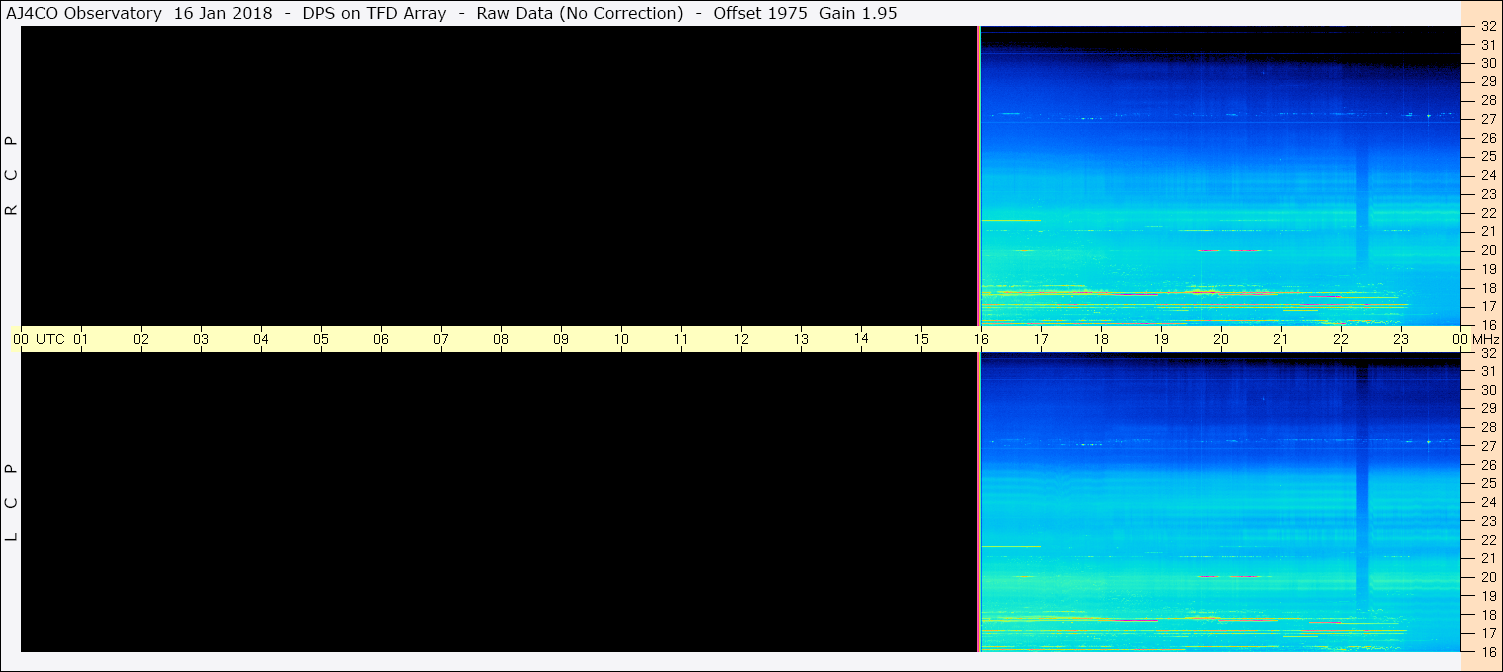
Task: Pick hour 09 on the UTC time axis
Action: pos(561,339)
